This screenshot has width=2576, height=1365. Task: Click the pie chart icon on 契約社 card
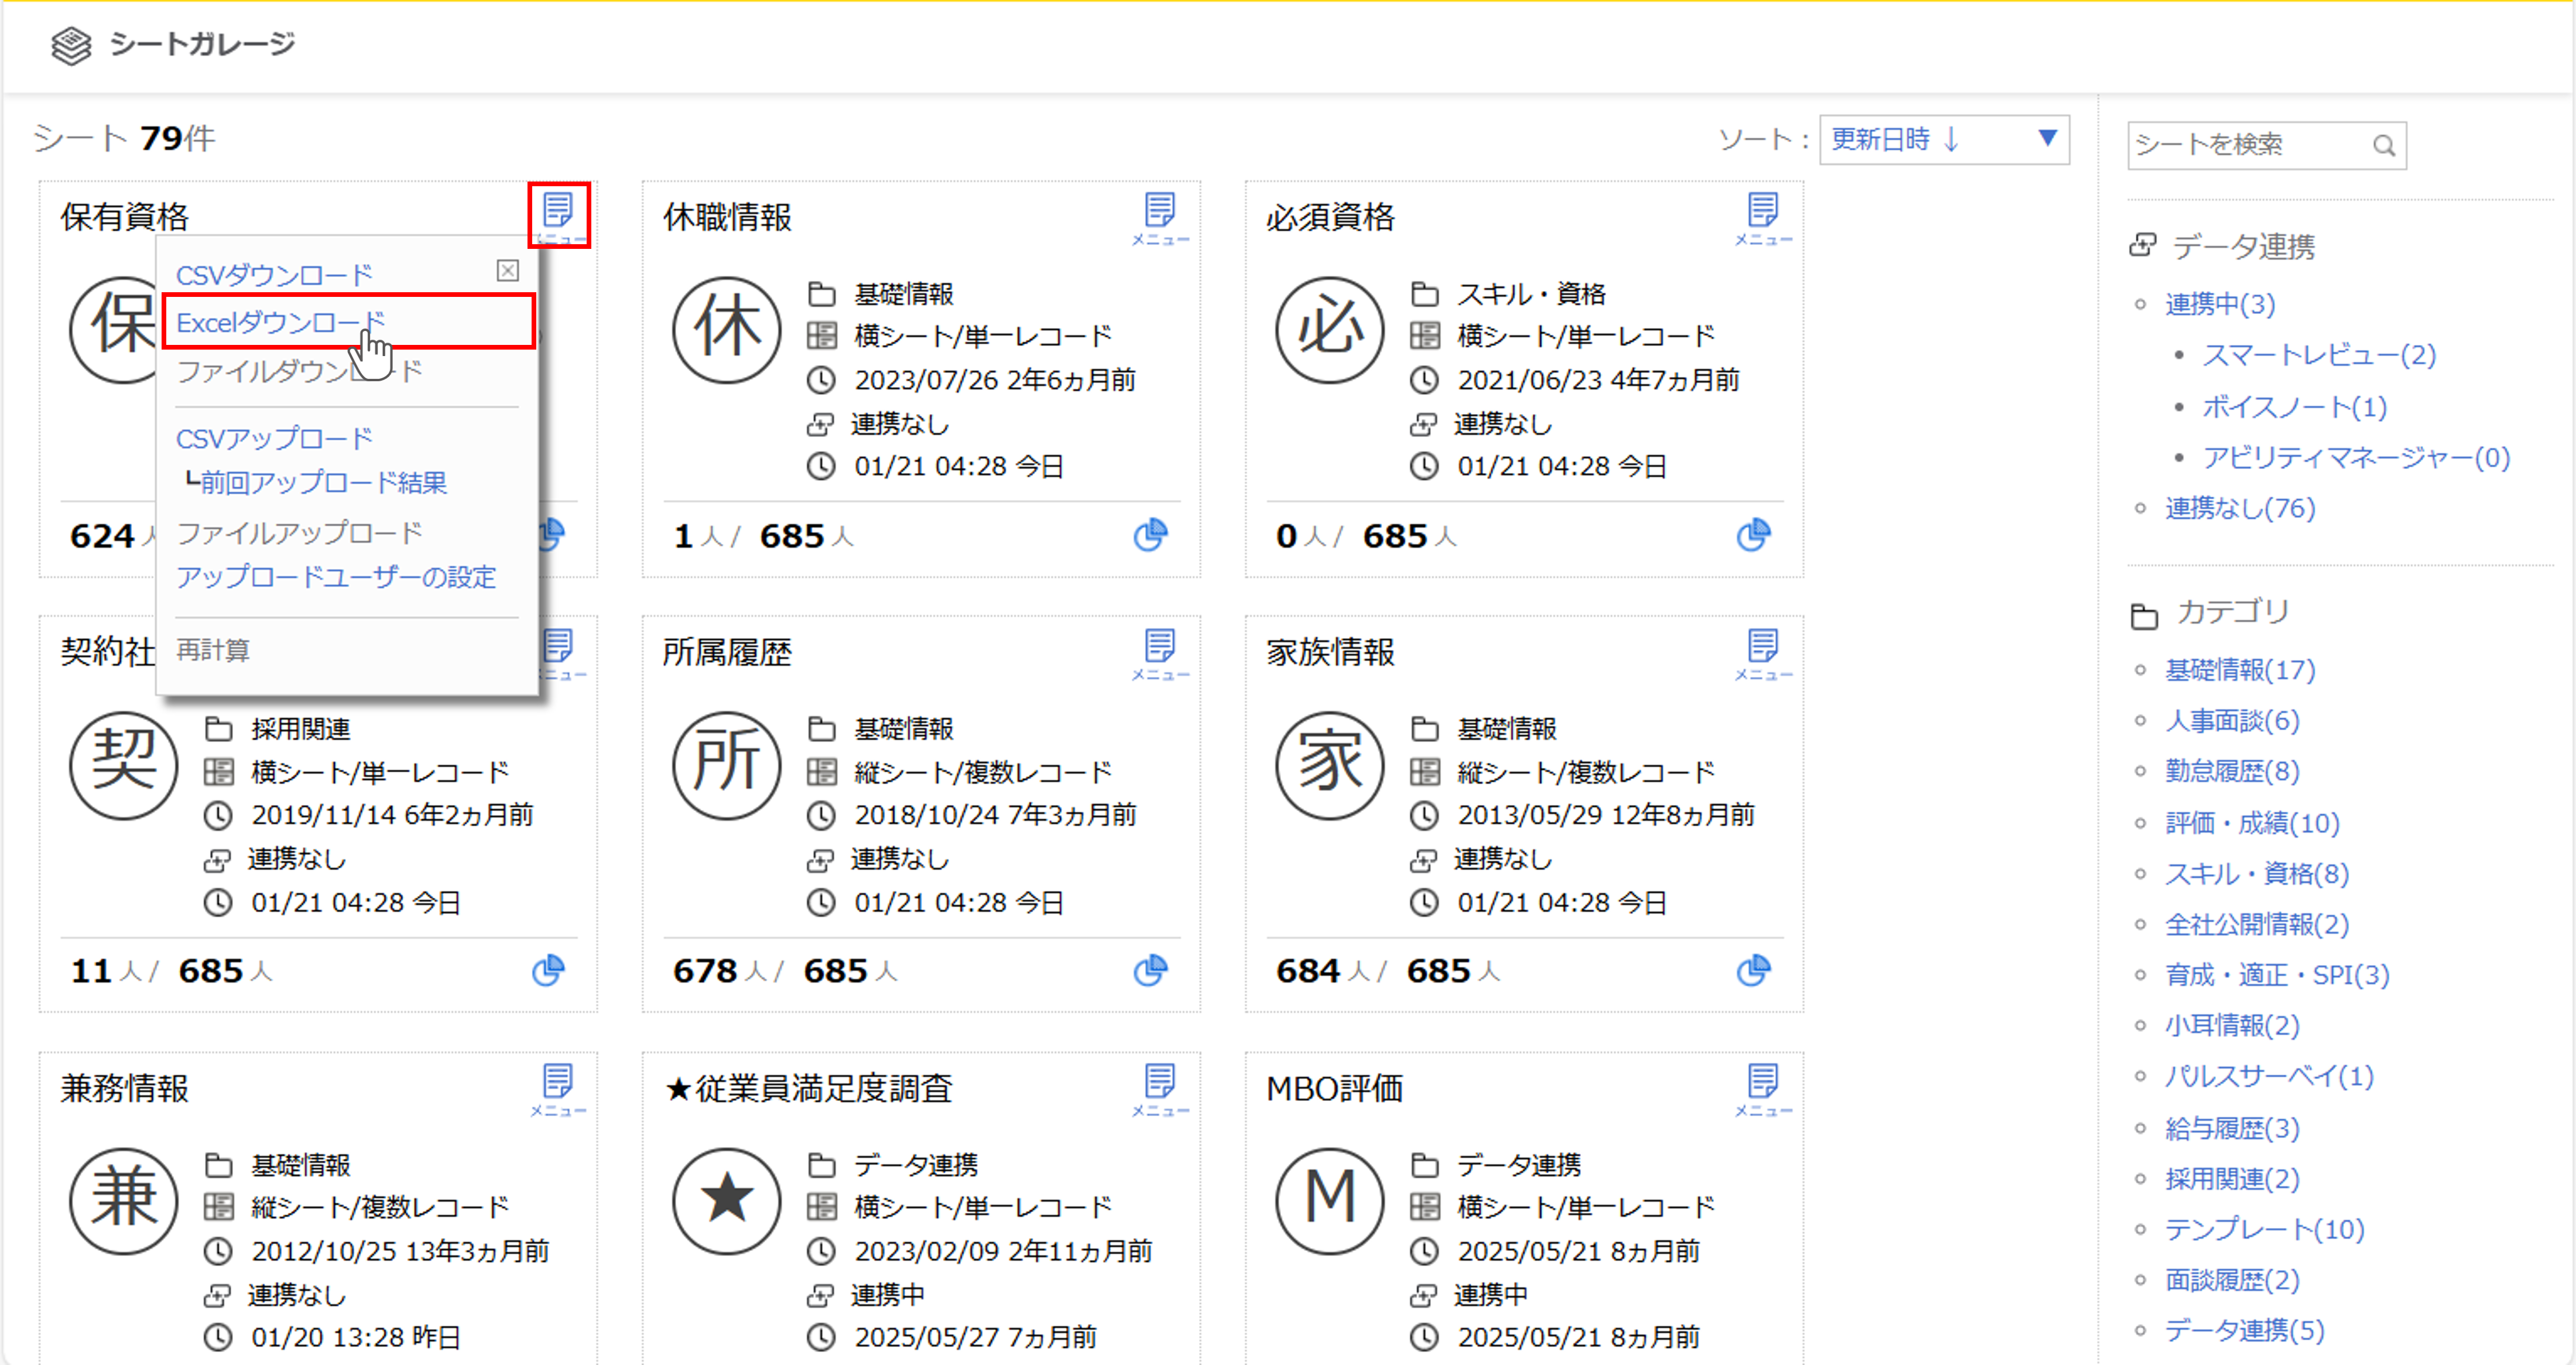(548, 970)
